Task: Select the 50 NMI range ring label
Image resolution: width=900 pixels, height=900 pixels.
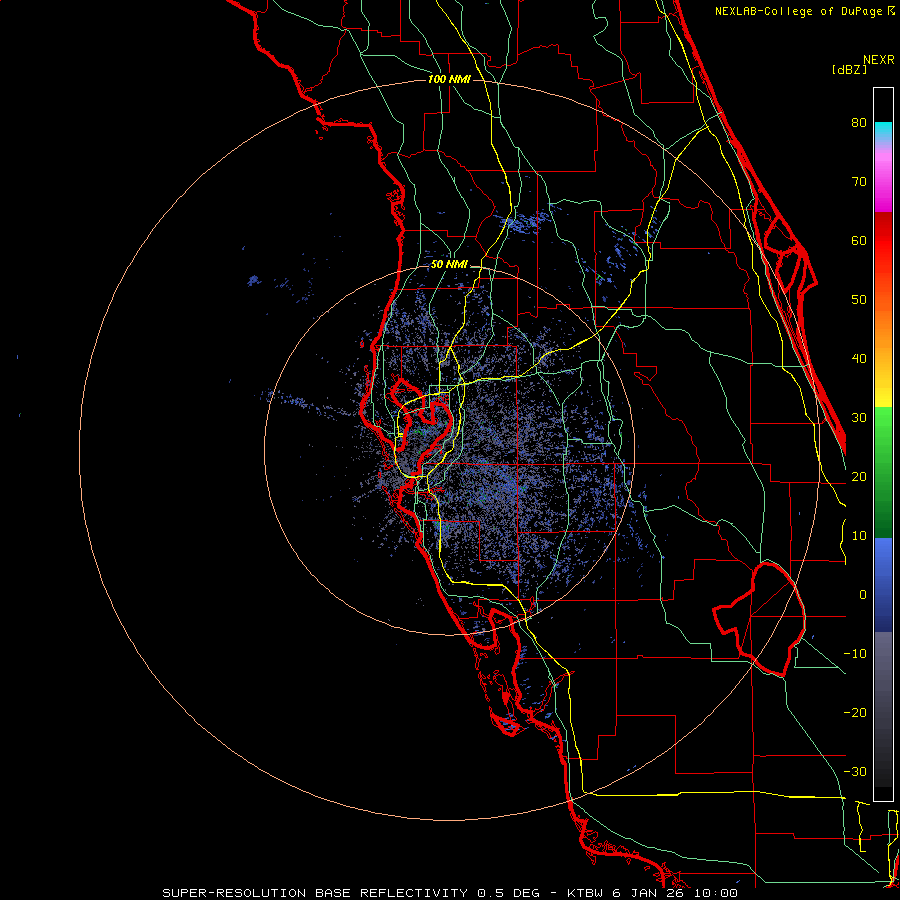Action: [449, 265]
